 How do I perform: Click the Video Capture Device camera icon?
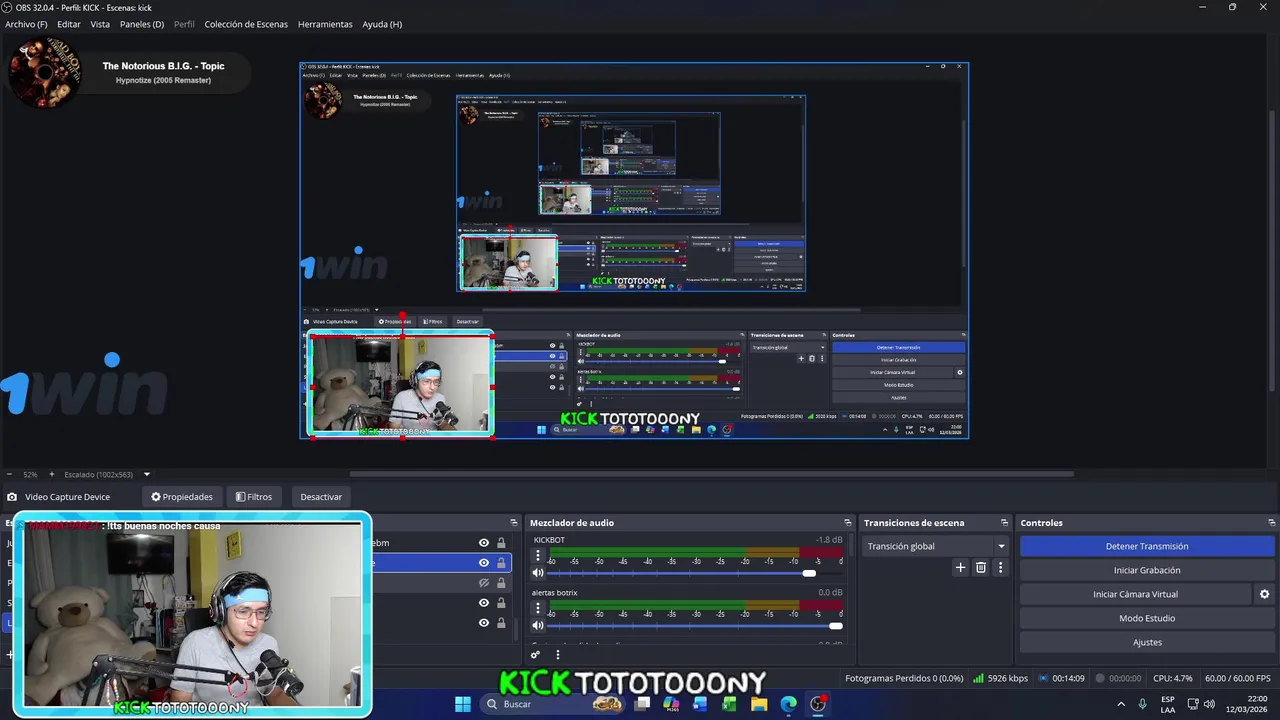[12, 497]
